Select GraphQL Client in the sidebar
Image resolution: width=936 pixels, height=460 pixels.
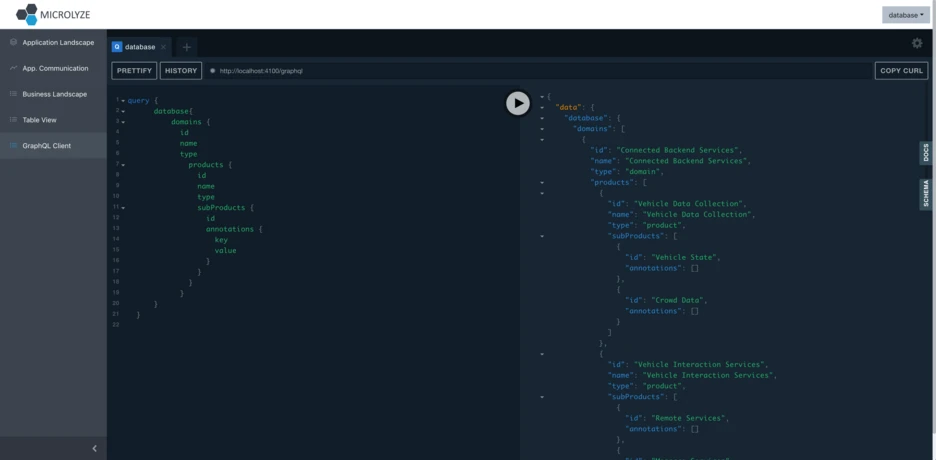point(46,146)
